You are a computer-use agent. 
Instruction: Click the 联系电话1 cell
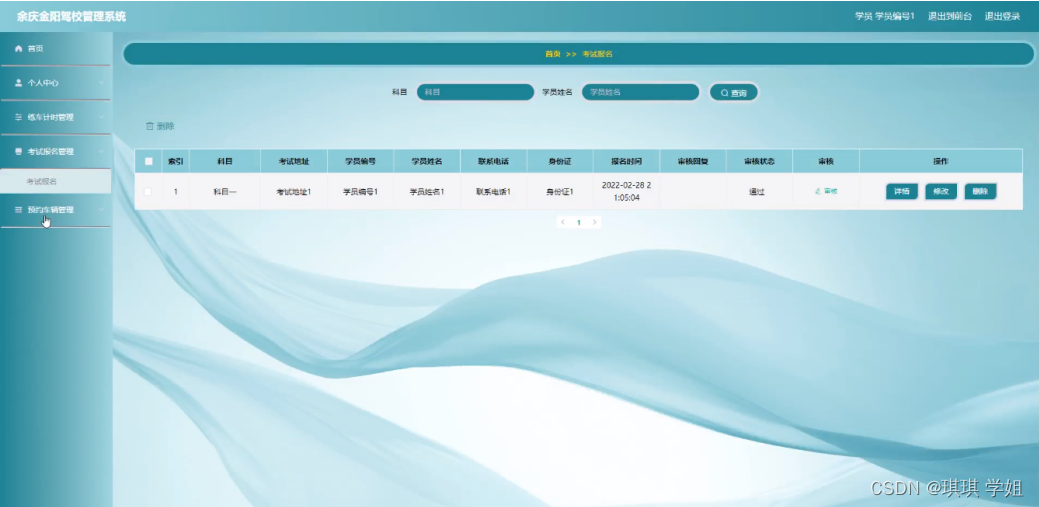(493, 192)
